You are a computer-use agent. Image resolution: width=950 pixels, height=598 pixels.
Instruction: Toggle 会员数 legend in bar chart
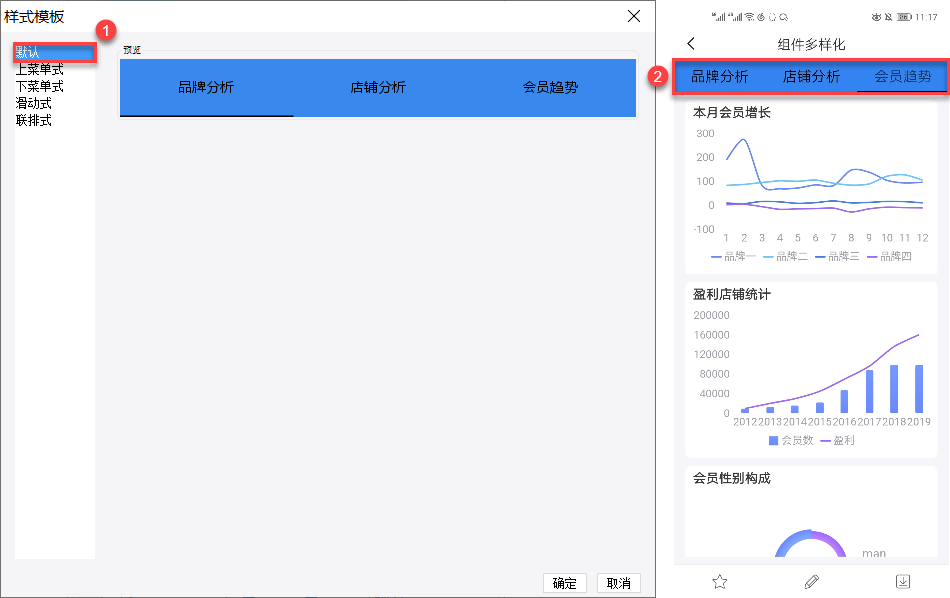(x=791, y=440)
